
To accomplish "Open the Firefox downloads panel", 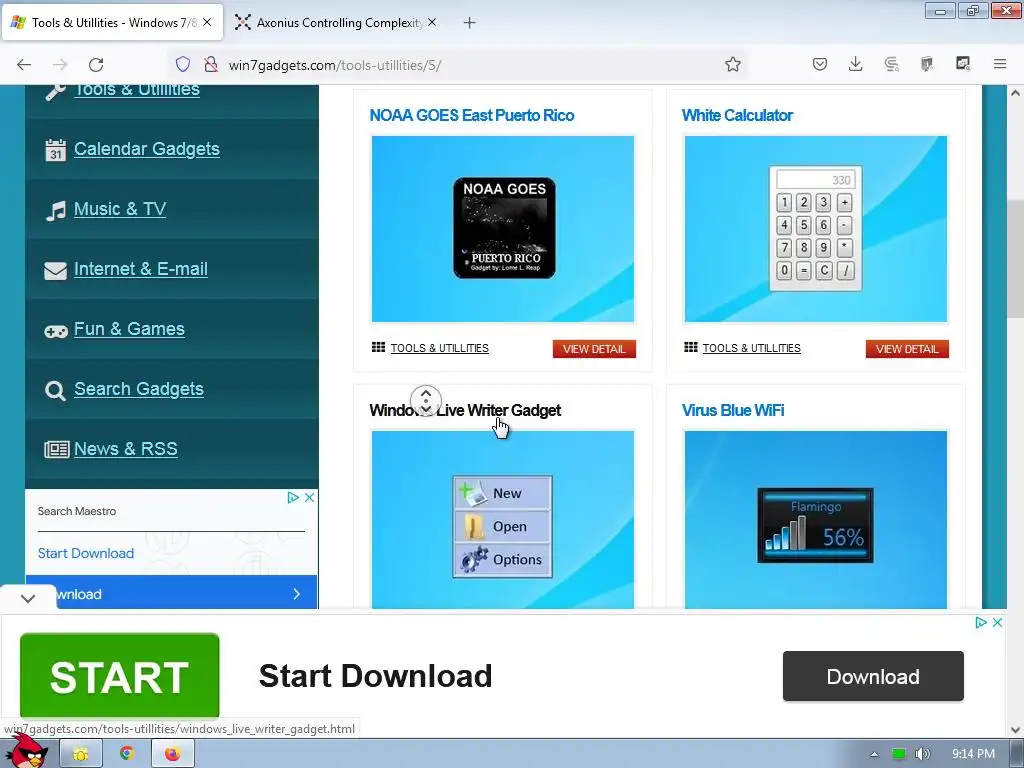I will [856, 64].
